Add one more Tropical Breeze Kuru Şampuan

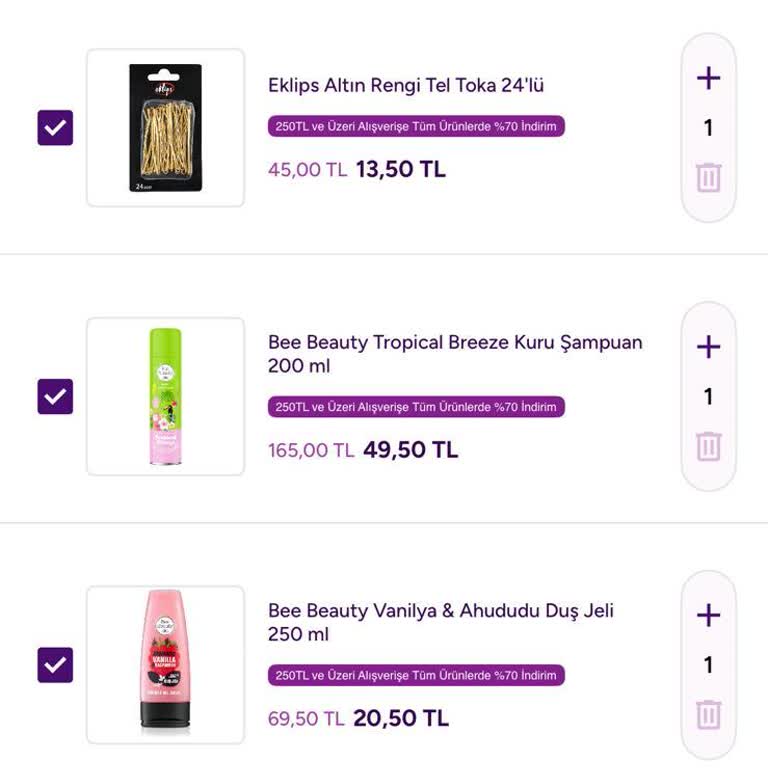click(708, 347)
